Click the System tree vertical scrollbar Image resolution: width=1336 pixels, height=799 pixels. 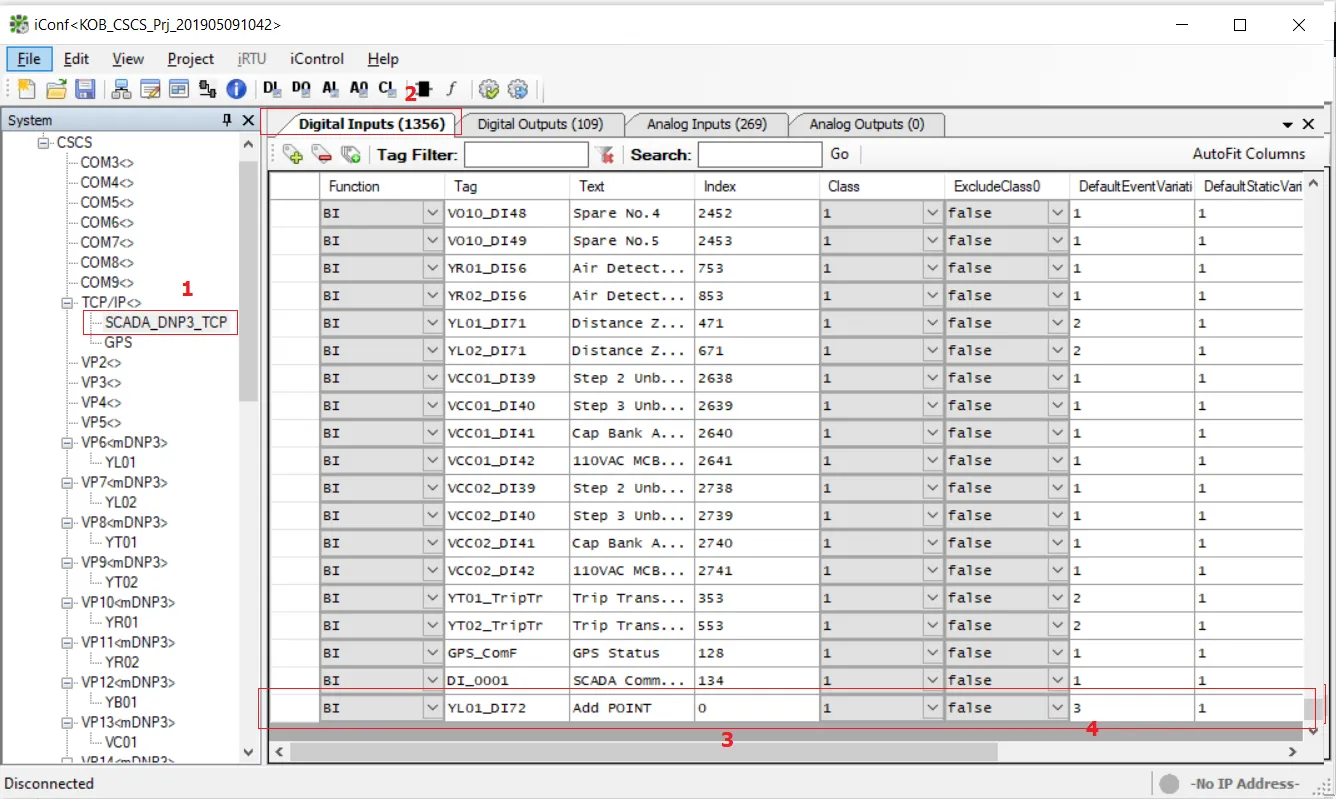[249, 280]
